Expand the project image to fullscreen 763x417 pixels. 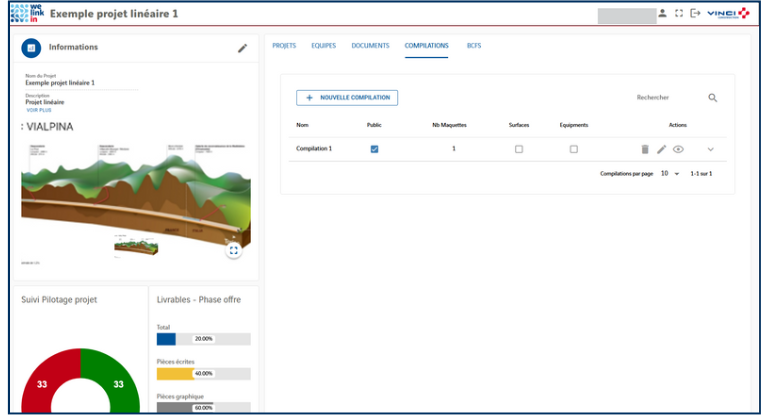tap(234, 251)
